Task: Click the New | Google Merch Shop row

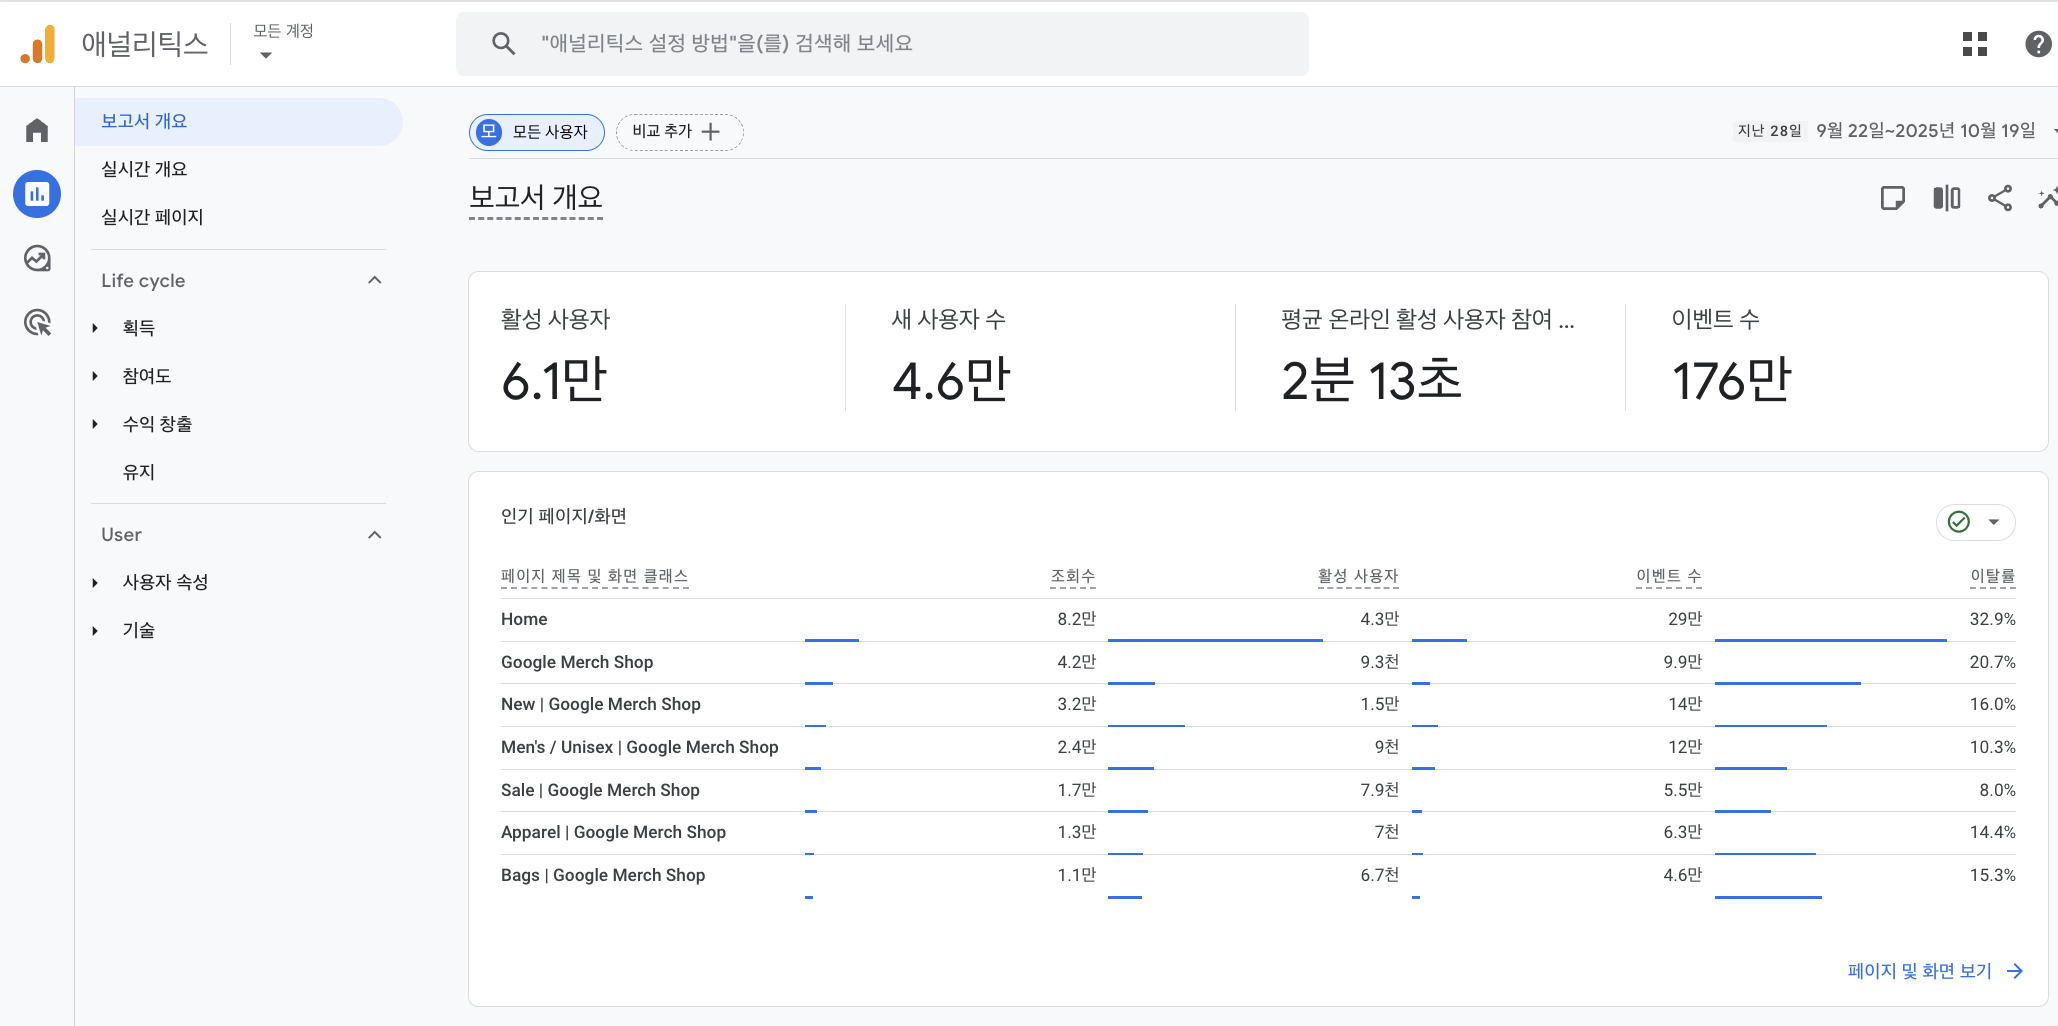Action: pyautogui.click(x=1258, y=704)
